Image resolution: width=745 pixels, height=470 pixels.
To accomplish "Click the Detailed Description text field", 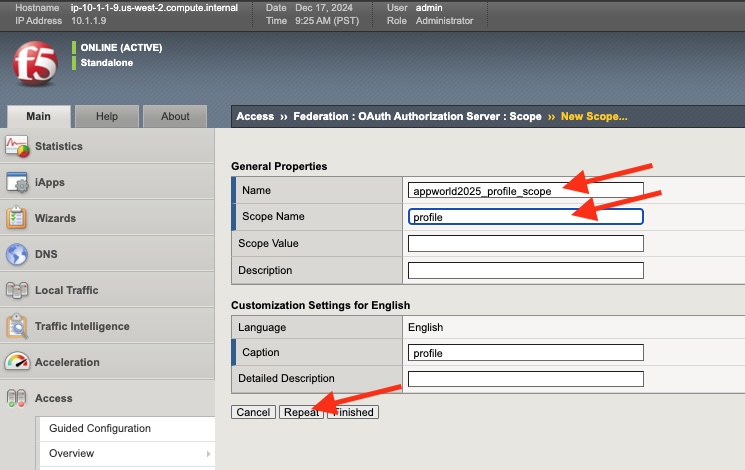I will [x=525, y=379].
